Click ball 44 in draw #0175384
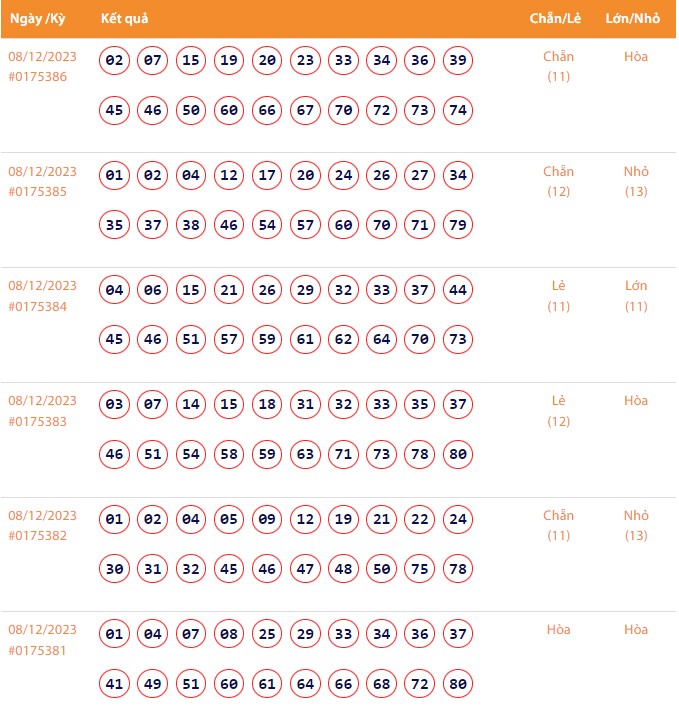Screen dimensions: 679x723 coord(458,291)
